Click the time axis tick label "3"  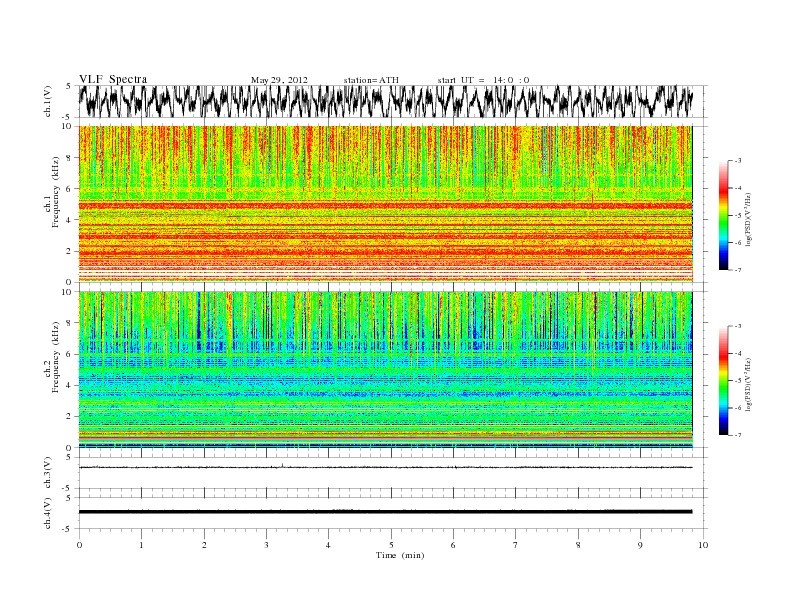(x=266, y=545)
